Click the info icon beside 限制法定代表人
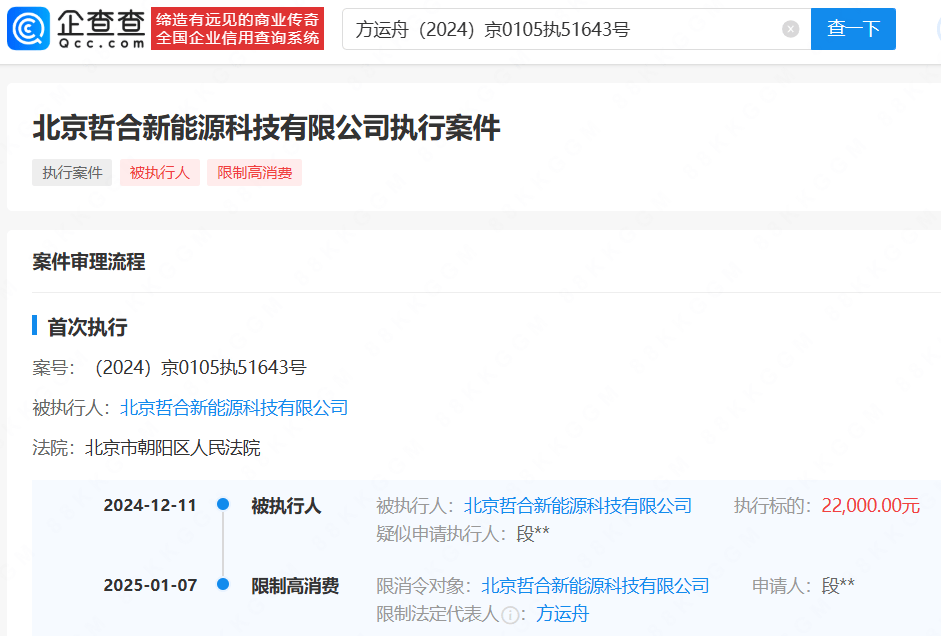The width and height of the screenshot is (941, 636). pyautogui.click(x=510, y=615)
